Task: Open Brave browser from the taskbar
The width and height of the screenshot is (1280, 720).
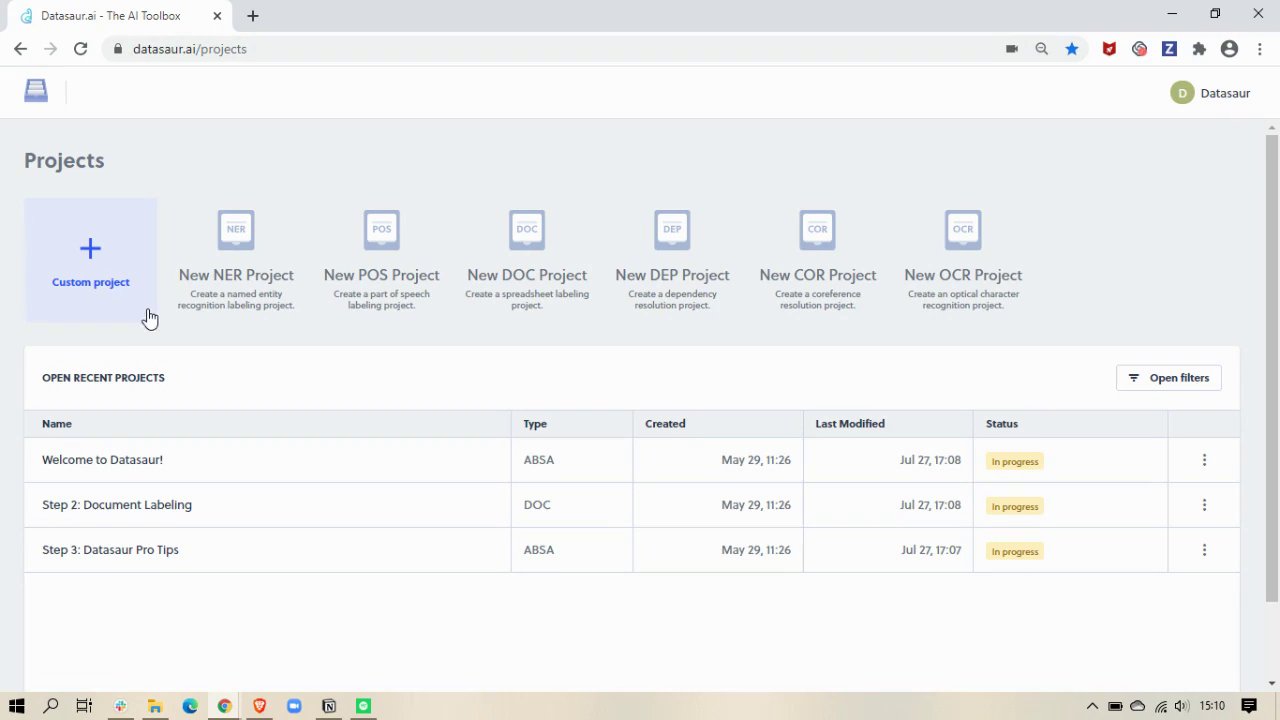Action: [259, 706]
